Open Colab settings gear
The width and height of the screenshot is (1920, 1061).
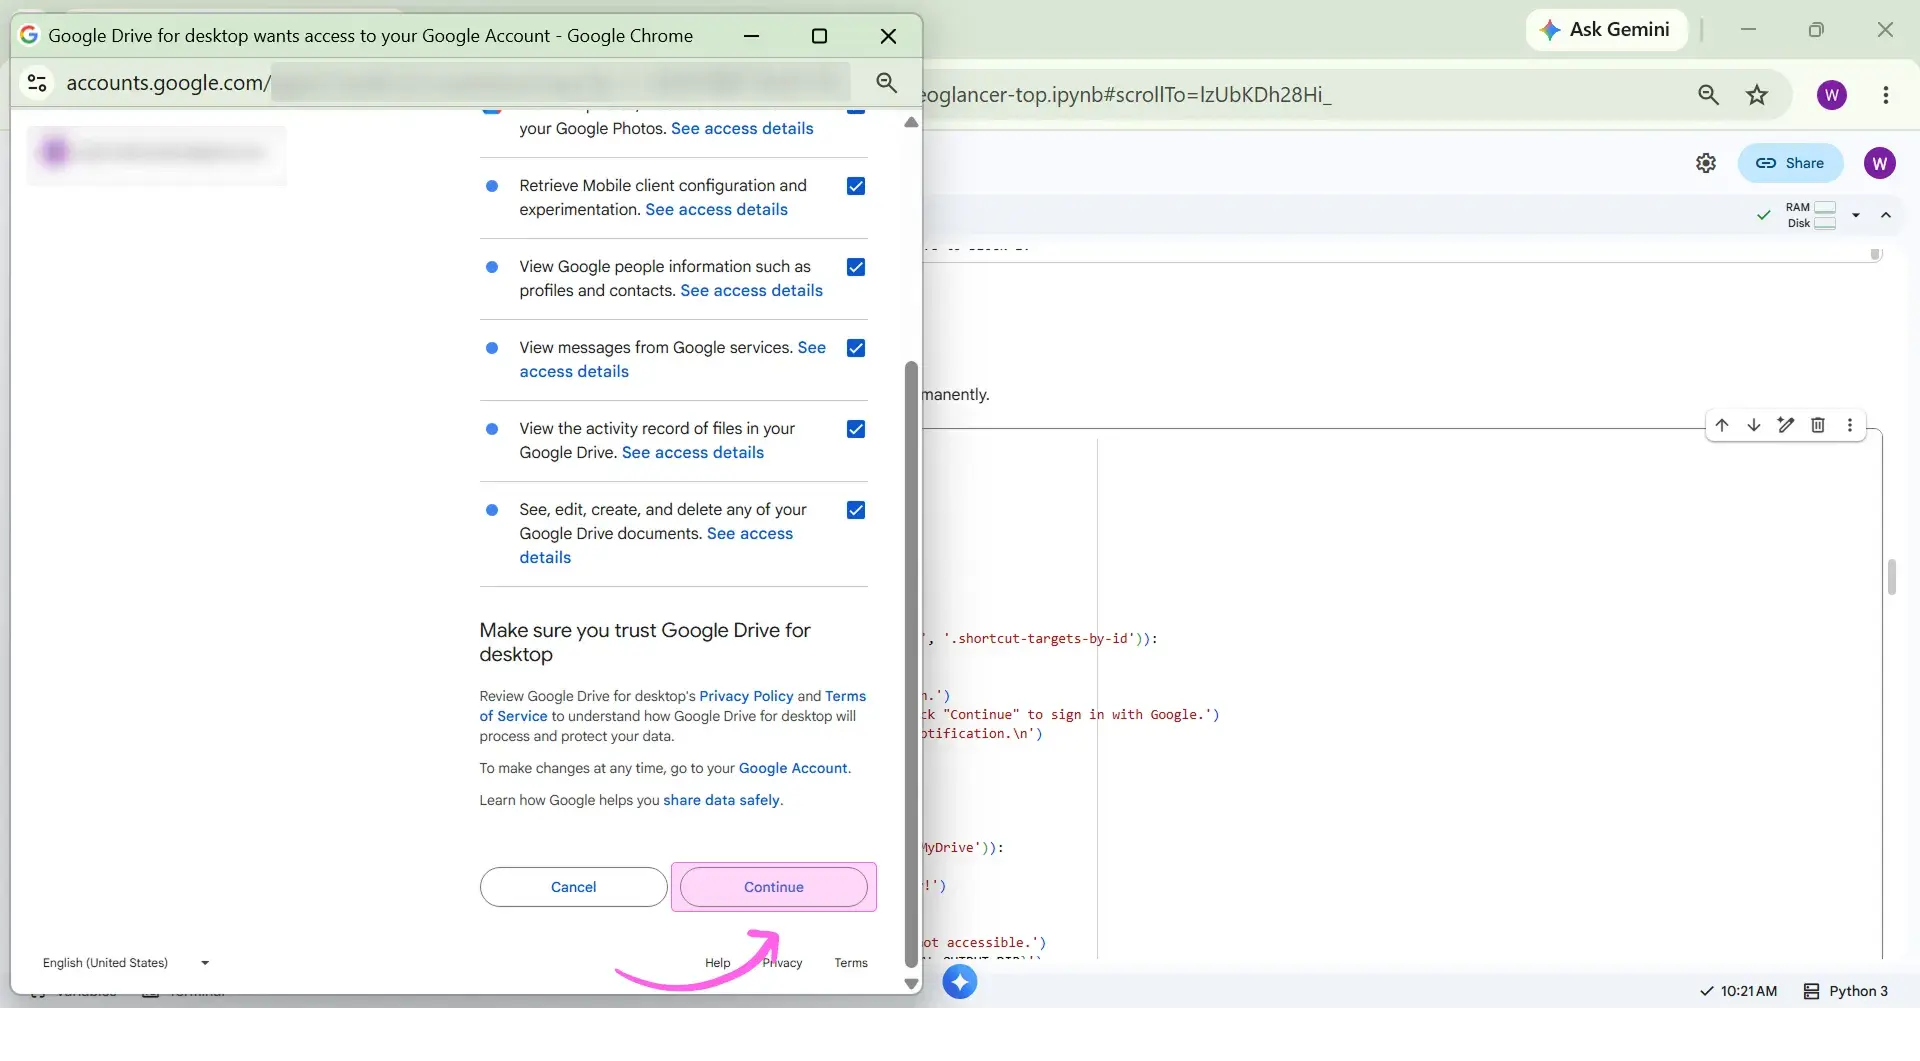coord(1706,163)
